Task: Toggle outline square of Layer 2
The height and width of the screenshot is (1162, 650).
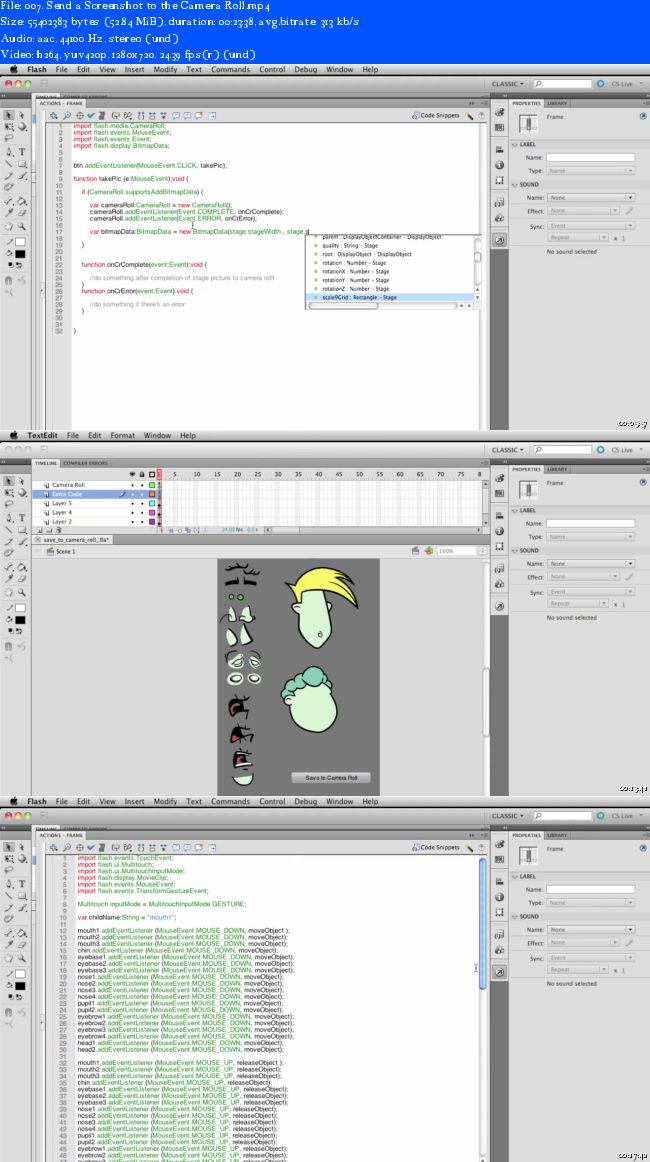Action: point(153,522)
